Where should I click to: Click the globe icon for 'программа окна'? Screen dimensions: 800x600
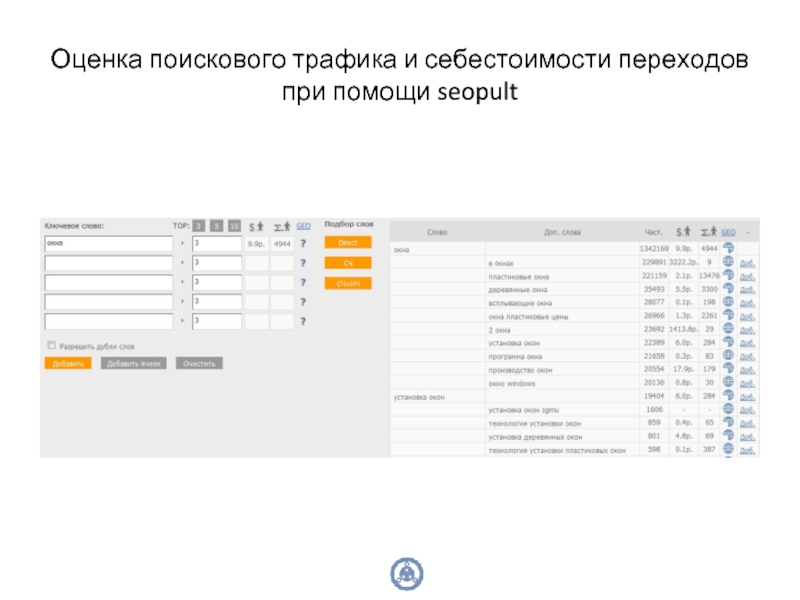728,356
